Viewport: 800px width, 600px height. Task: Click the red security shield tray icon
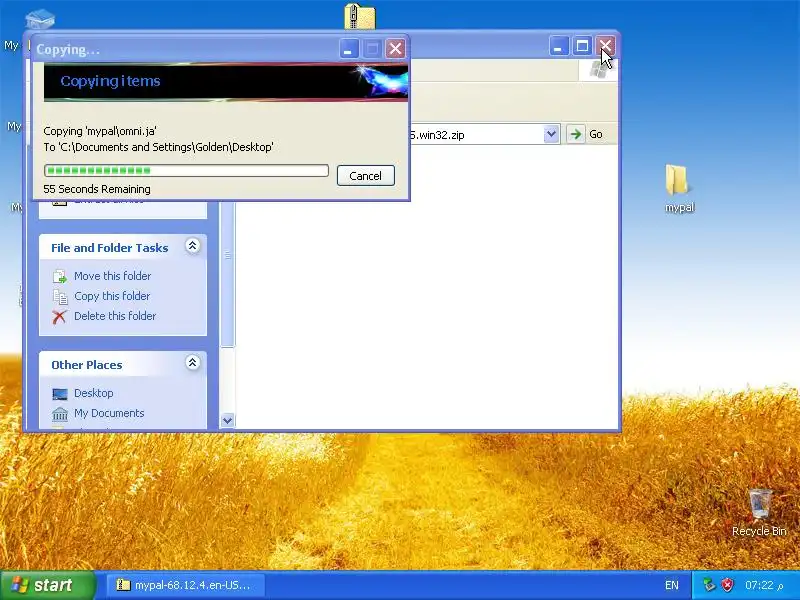coord(727,585)
